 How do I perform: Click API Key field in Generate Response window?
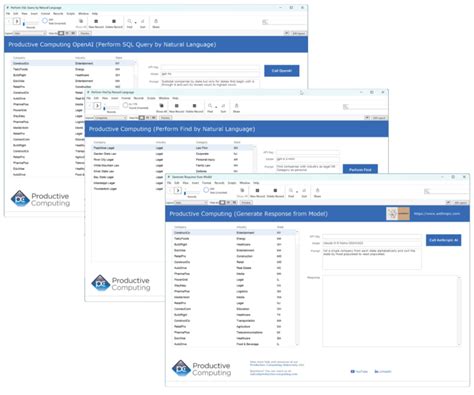(x=372, y=236)
